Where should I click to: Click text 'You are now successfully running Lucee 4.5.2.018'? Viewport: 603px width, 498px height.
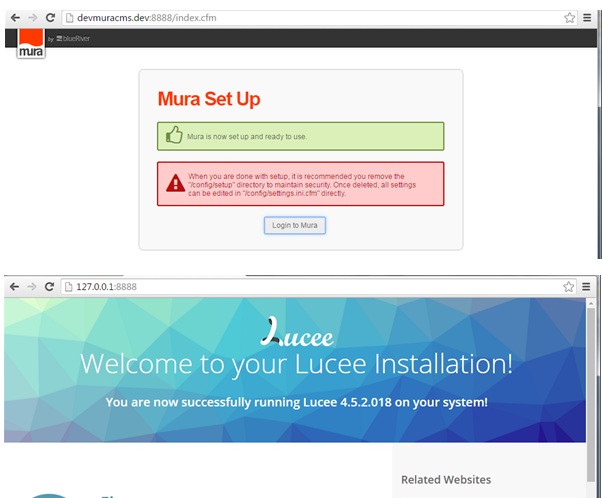pyautogui.click(x=248, y=402)
